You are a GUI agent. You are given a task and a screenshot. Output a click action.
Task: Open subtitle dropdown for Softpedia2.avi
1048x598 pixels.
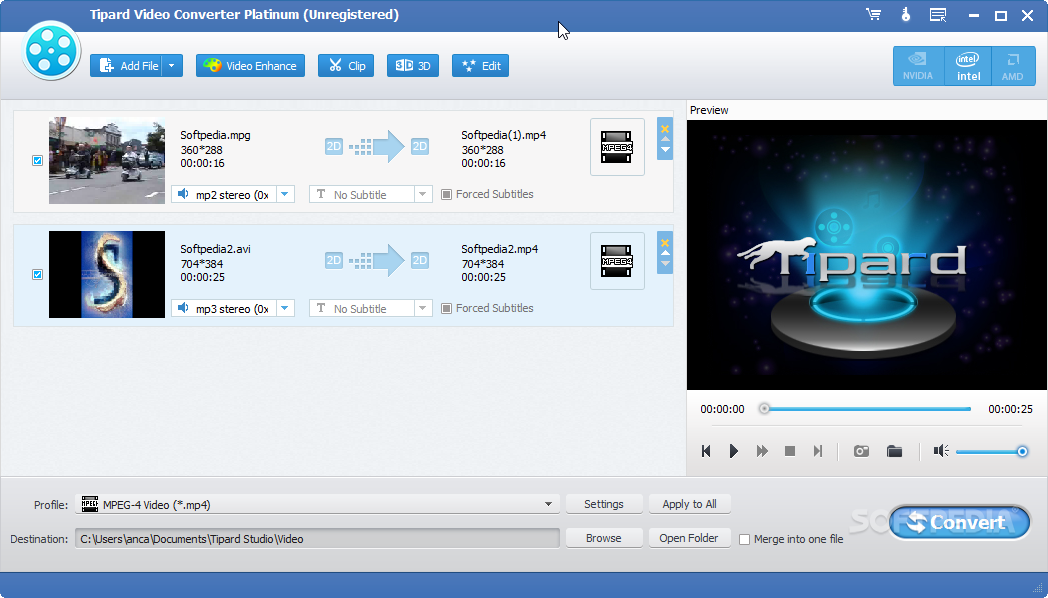[422, 309]
